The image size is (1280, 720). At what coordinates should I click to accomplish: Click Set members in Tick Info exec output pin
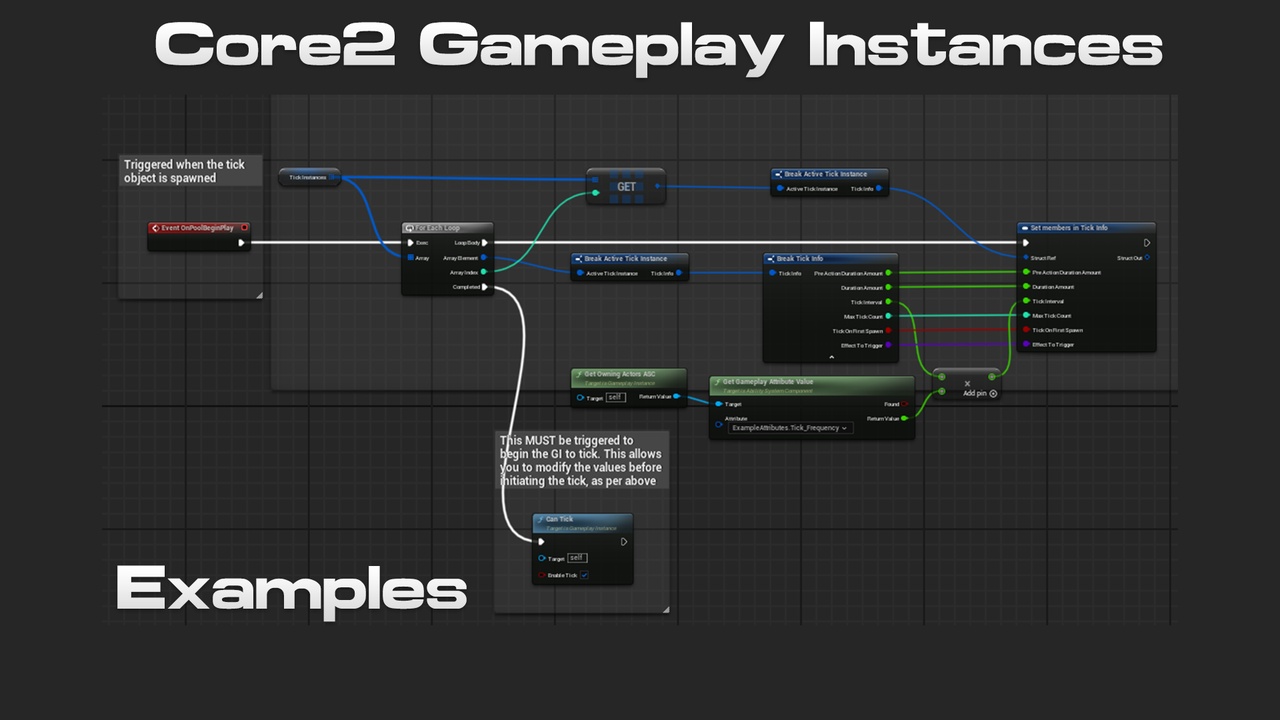click(x=1147, y=242)
